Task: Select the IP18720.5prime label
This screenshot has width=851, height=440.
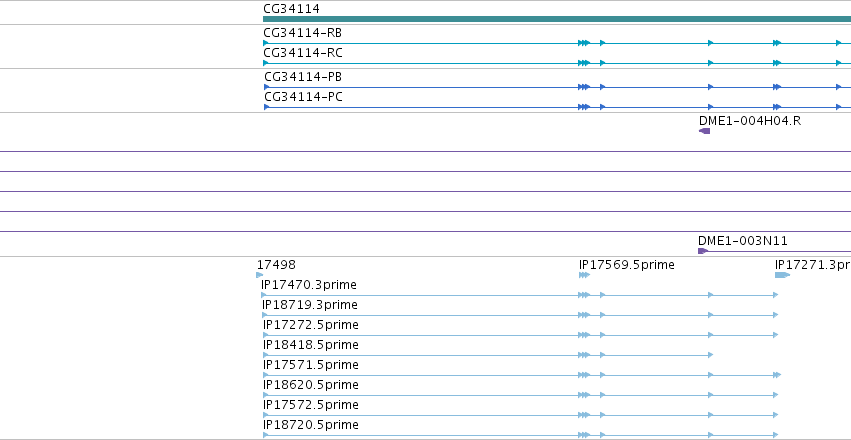Action: tap(311, 425)
